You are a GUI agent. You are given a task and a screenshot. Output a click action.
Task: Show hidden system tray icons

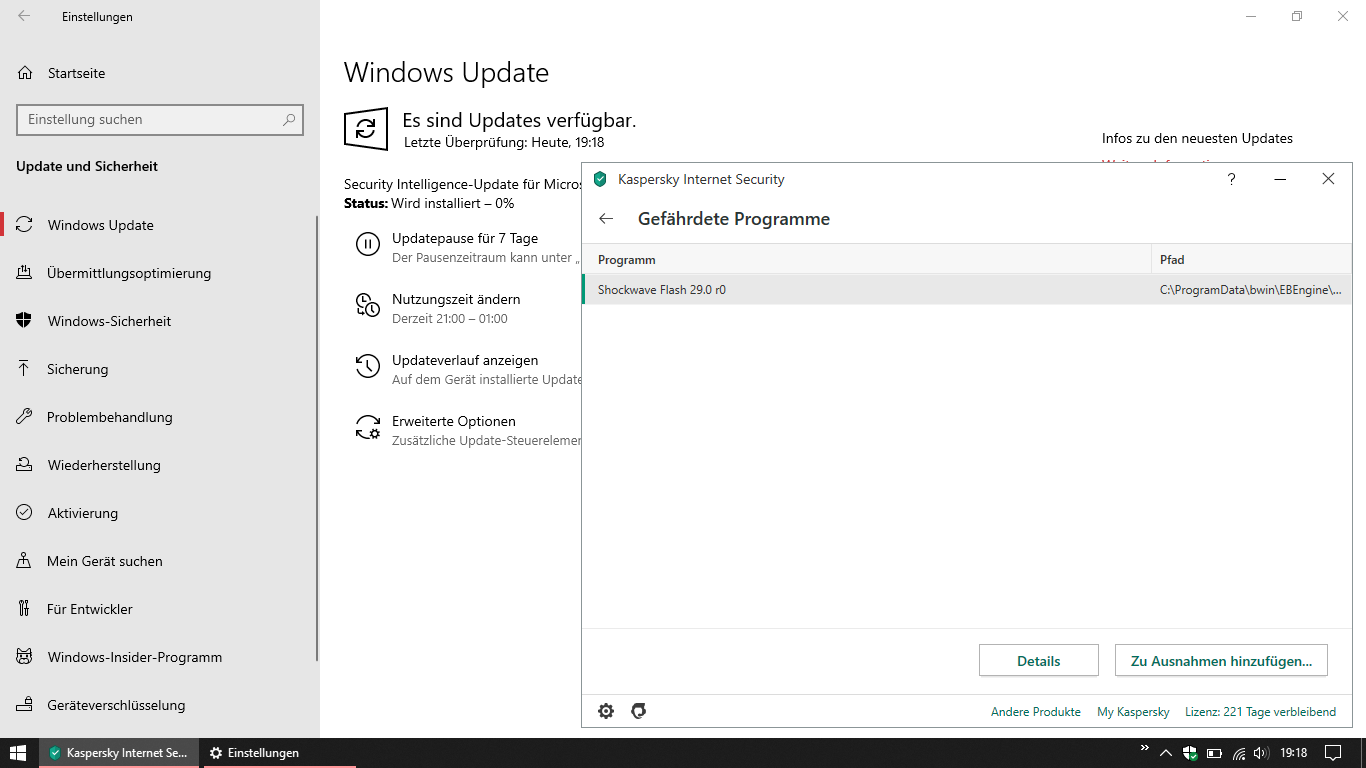1166,753
